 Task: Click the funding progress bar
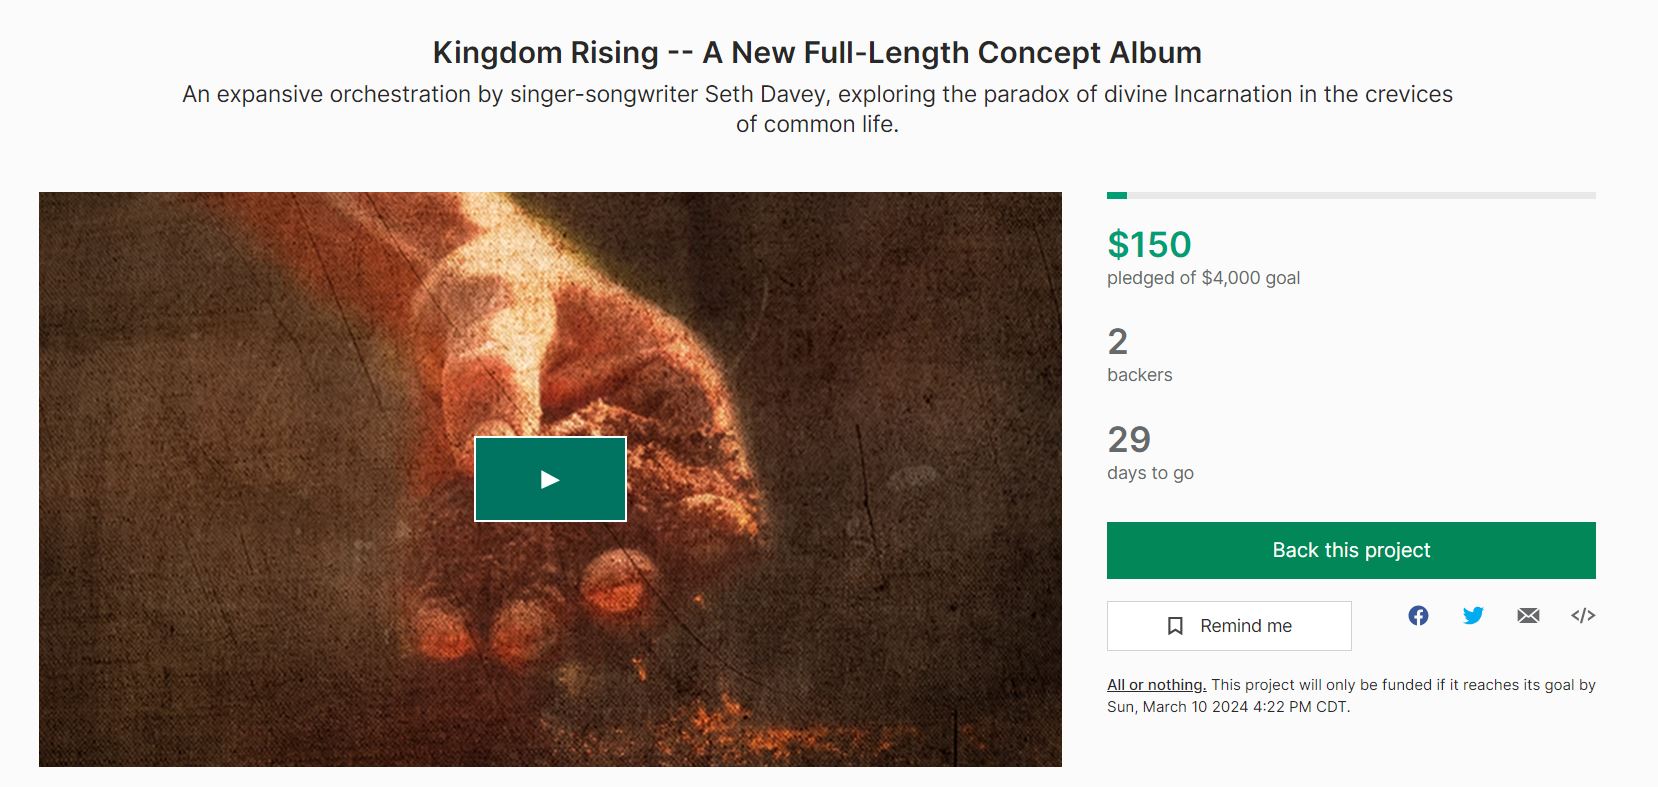point(1351,195)
